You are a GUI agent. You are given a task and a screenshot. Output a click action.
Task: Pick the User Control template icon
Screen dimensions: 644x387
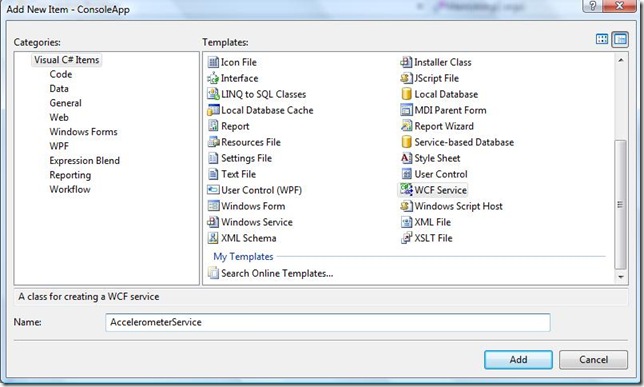pyautogui.click(x=406, y=174)
